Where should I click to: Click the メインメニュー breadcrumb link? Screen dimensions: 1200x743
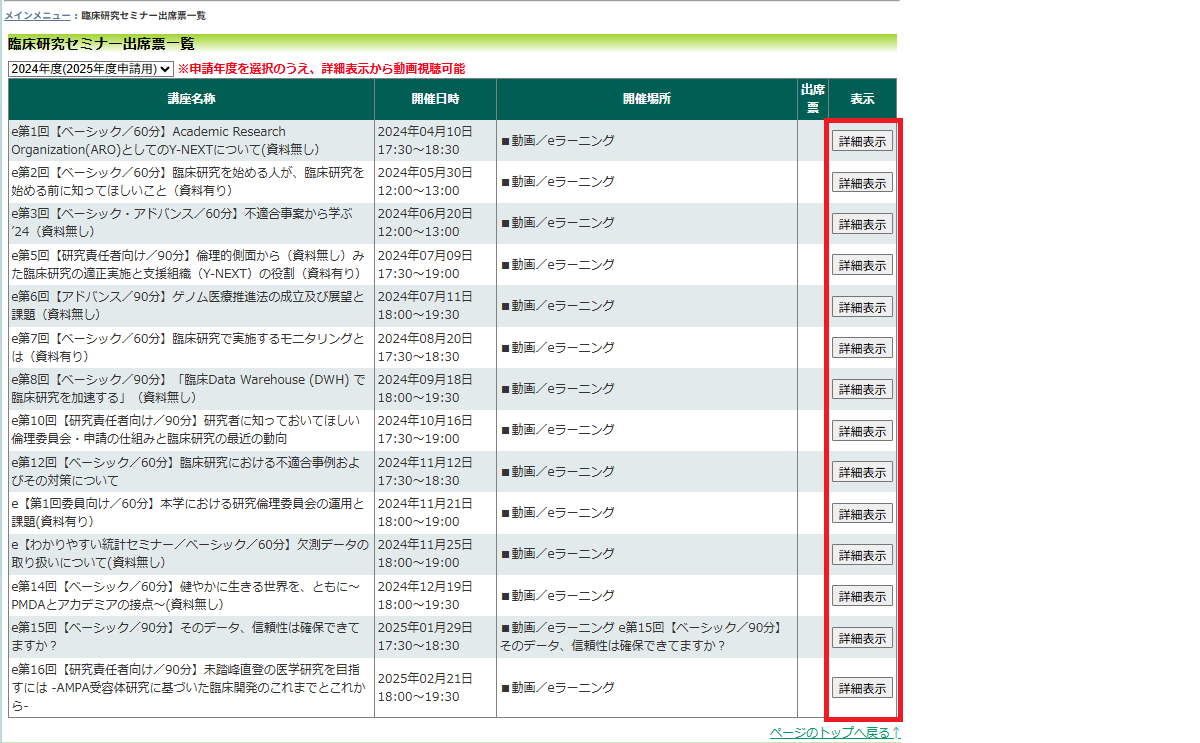tap(37, 16)
